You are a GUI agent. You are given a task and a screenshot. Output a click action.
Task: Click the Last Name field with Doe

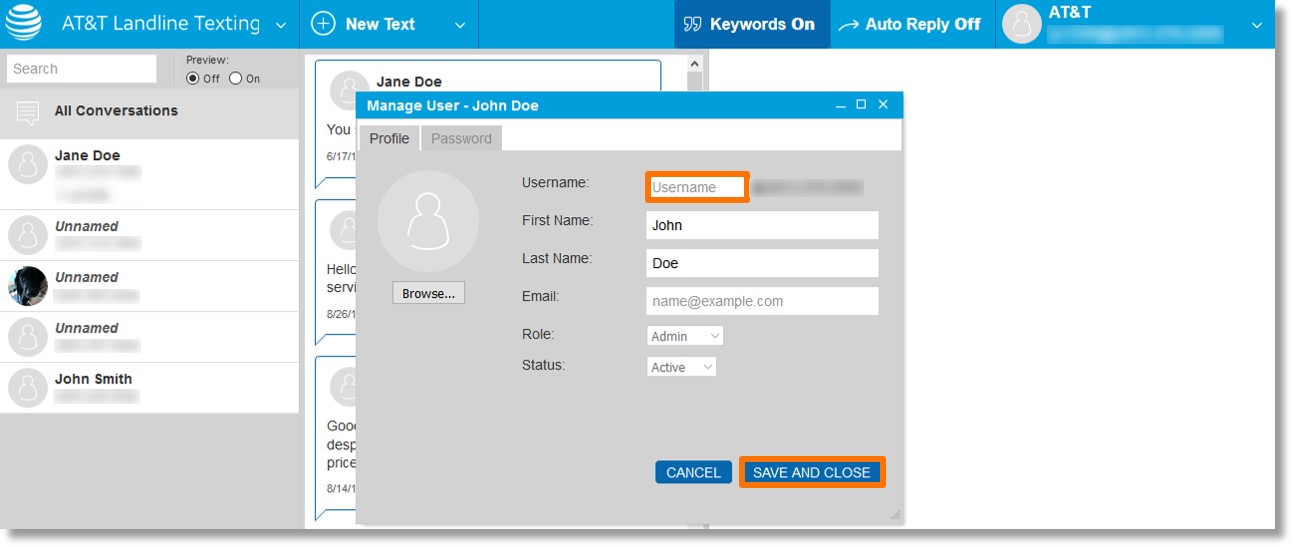762,263
